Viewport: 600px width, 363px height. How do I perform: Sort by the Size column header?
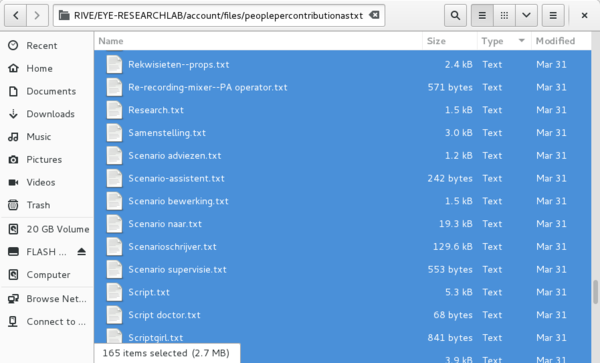point(450,41)
